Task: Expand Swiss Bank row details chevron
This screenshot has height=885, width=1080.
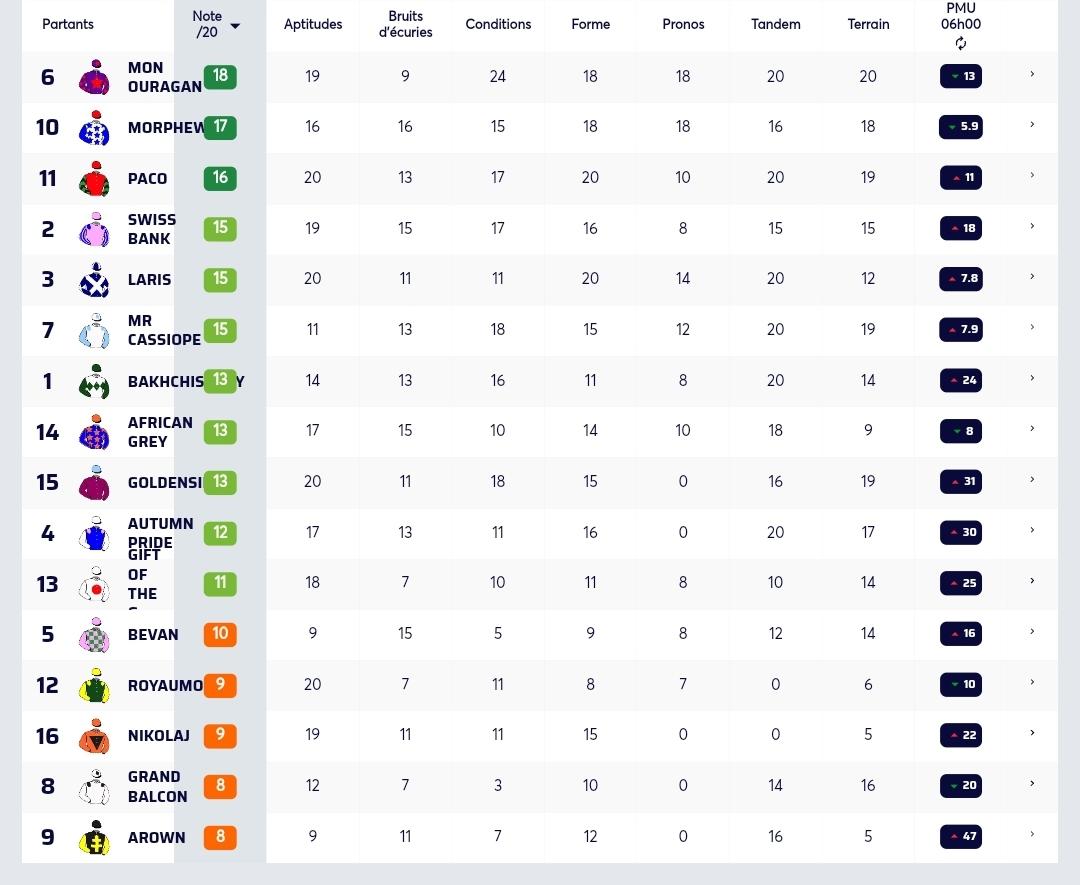Action: point(1032,226)
